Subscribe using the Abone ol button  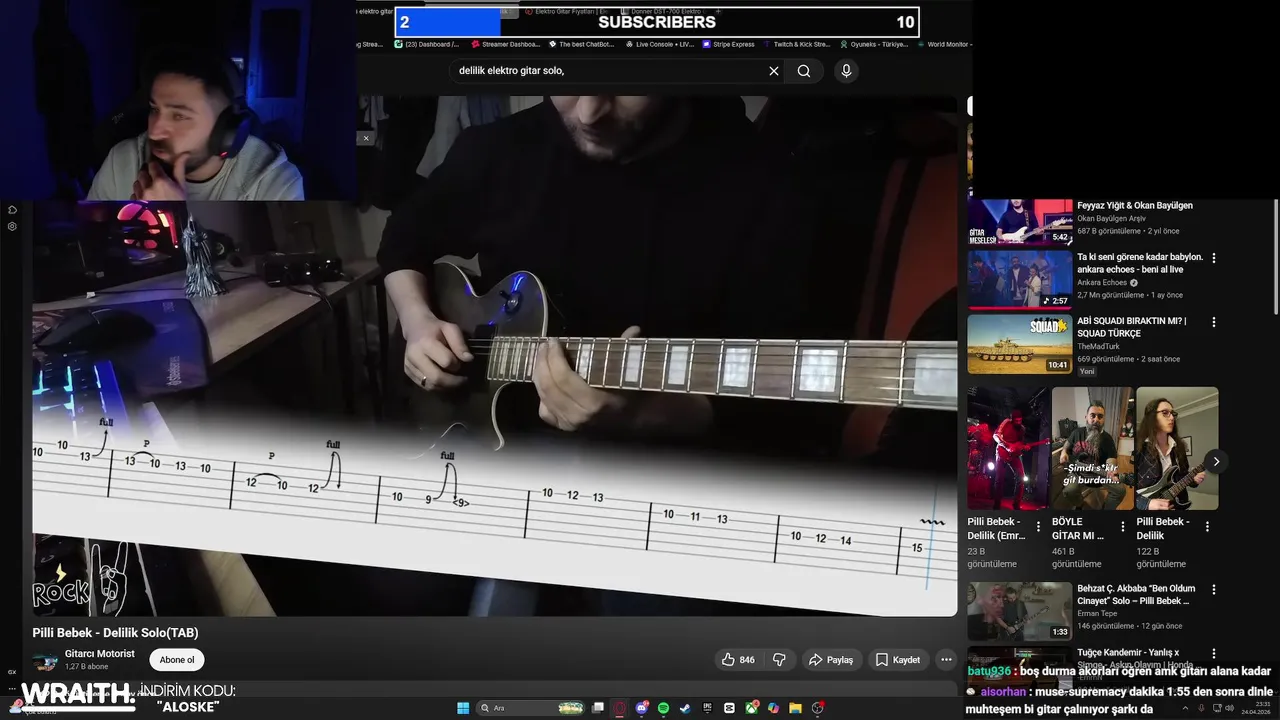tap(177, 660)
